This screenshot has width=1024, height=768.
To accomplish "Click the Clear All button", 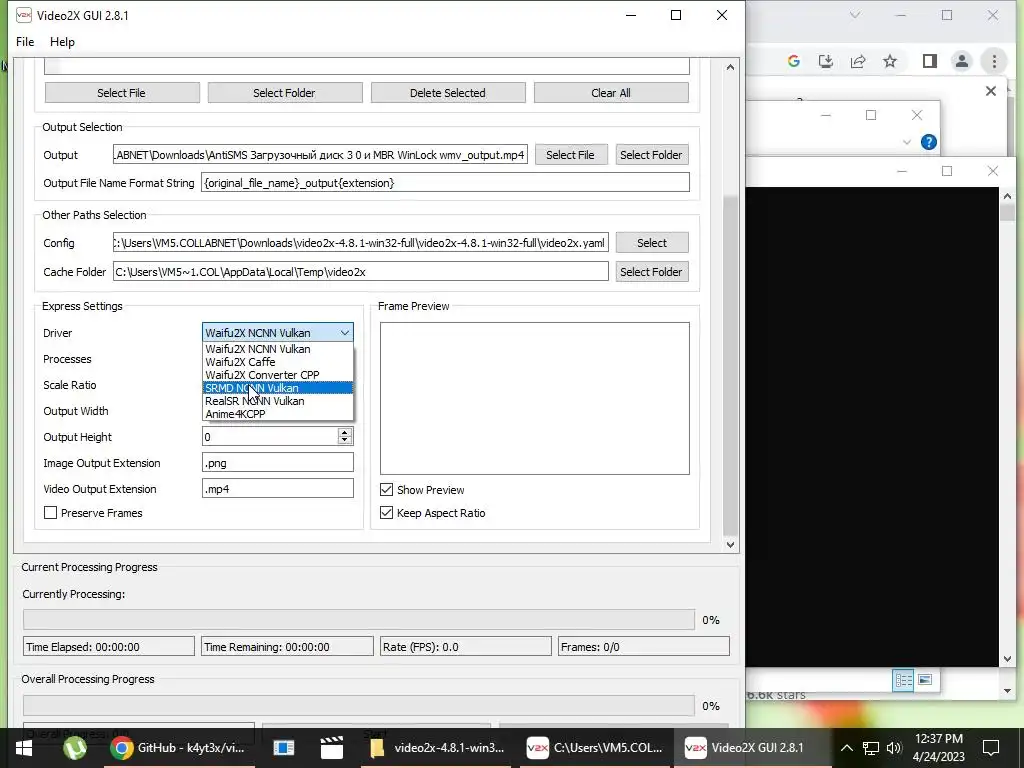I will pyautogui.click(x=611, y=93).
